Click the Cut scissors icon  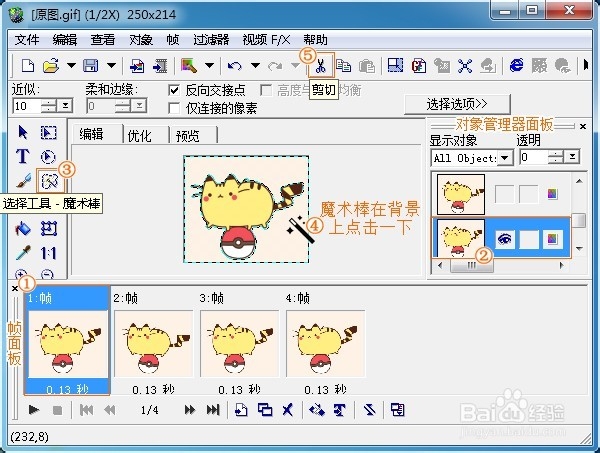(321, 66)
